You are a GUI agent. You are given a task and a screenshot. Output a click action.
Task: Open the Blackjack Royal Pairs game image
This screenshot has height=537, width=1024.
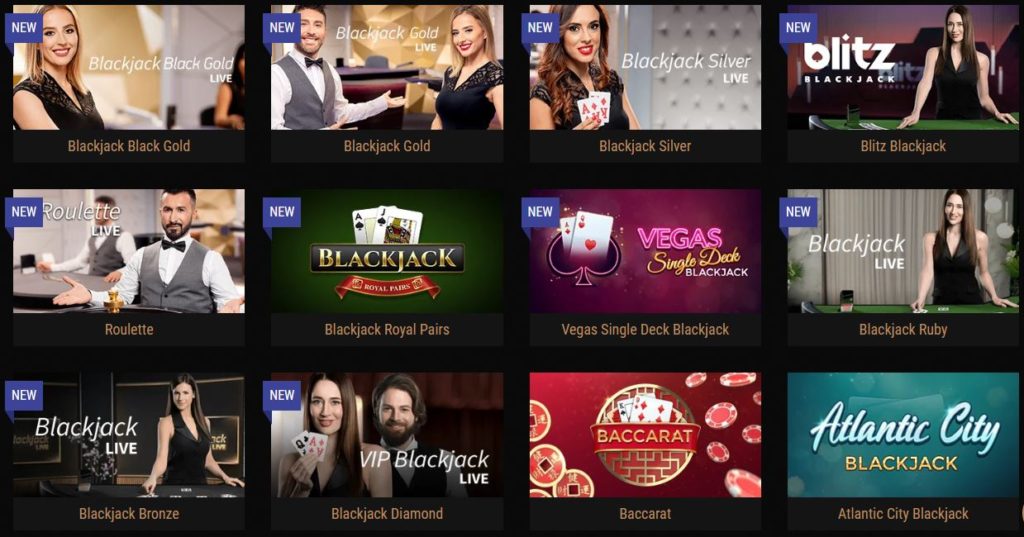pyautogui.click(x=387, y=252)
